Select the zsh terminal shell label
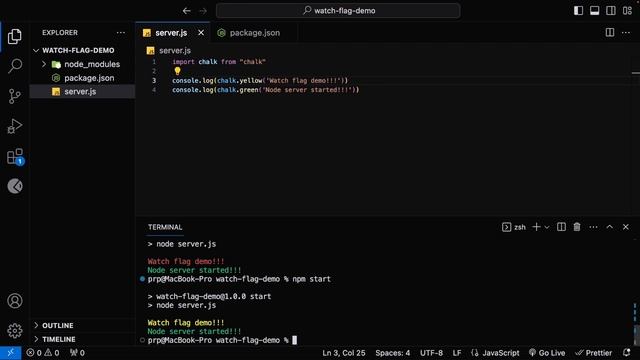This screenshot has height=360, width=640. click(x=514, y=227)
